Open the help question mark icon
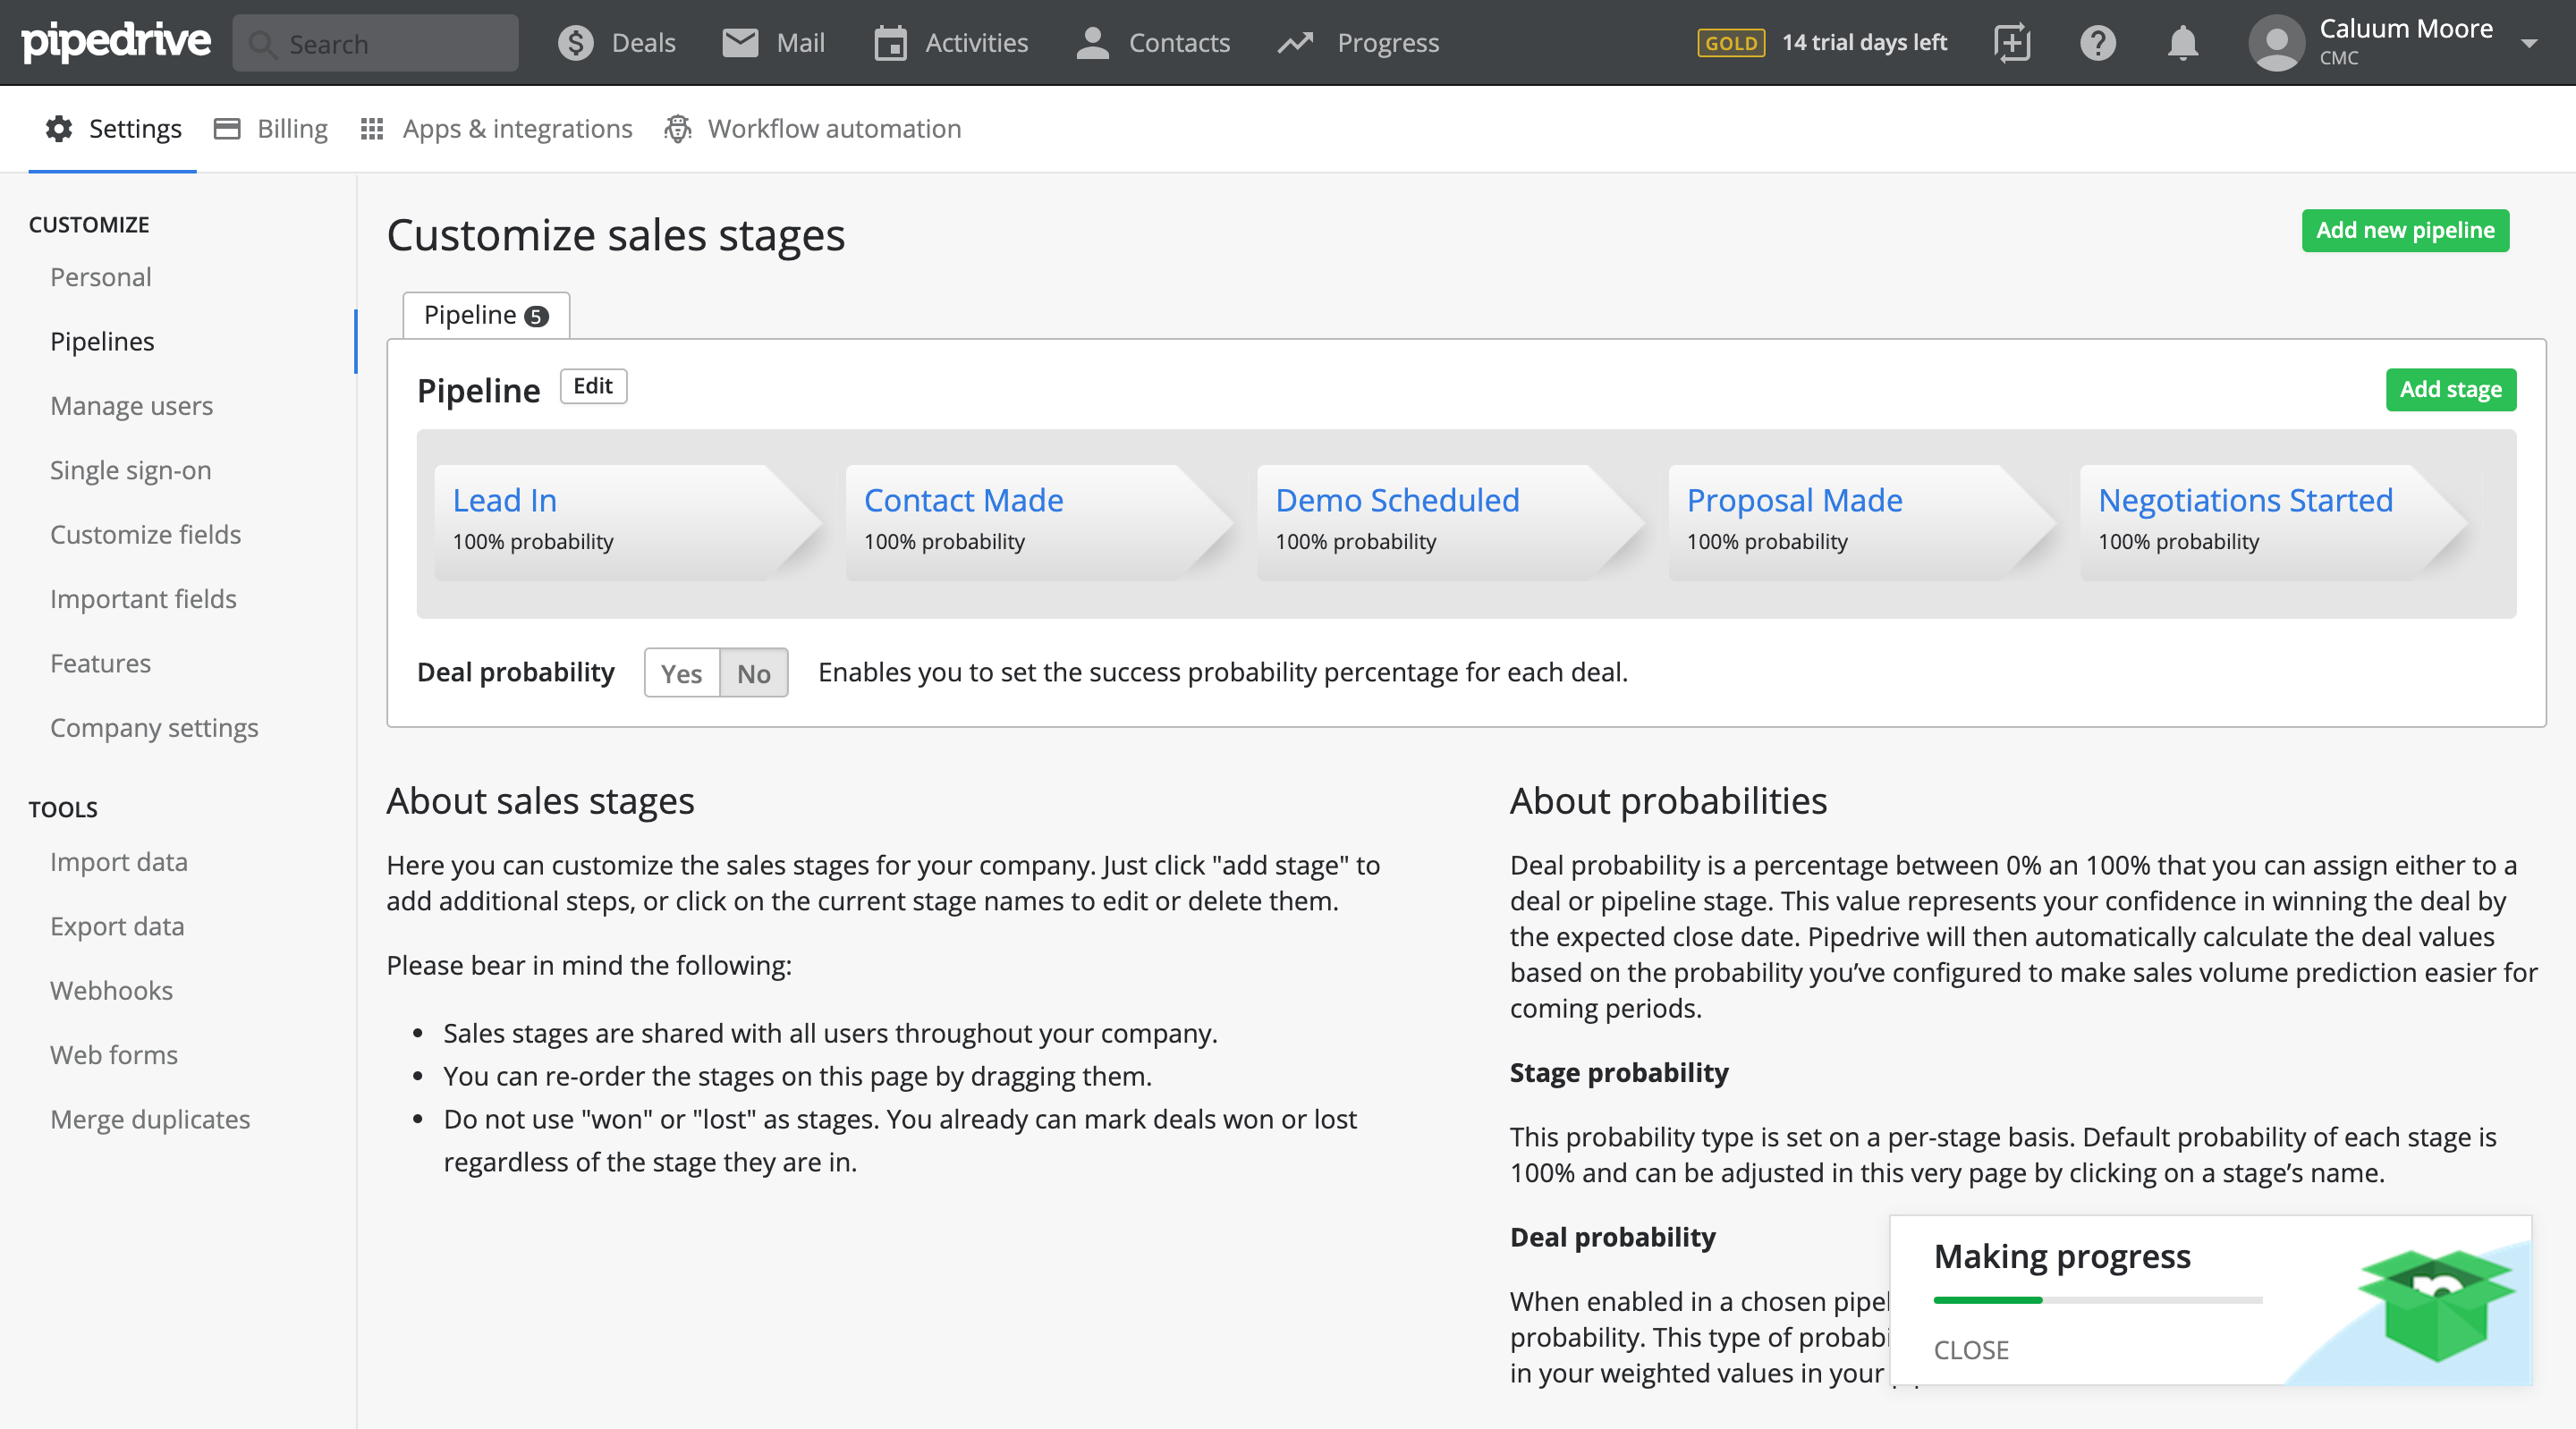Viewport: 2576px width, 1429px height. pyautogui.click(x=2097, y=43)
